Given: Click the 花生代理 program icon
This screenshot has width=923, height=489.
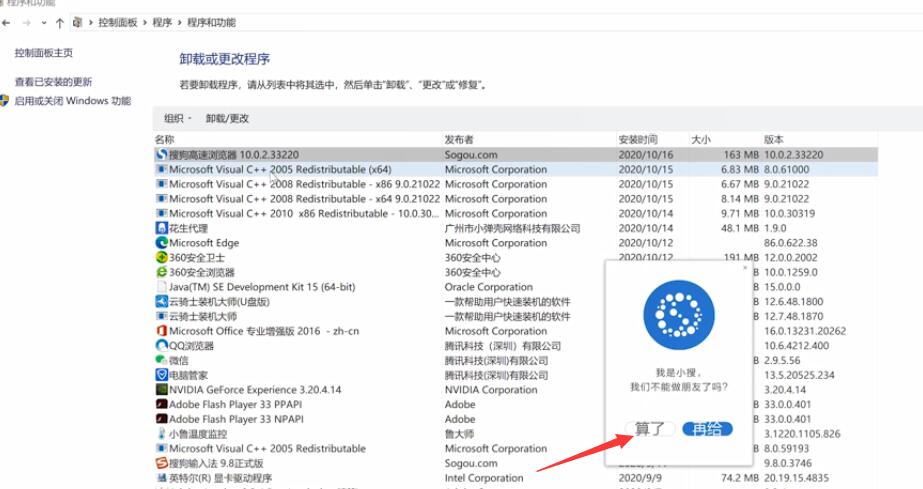Looking at the screenshot, I should click(x=161, y=228).
